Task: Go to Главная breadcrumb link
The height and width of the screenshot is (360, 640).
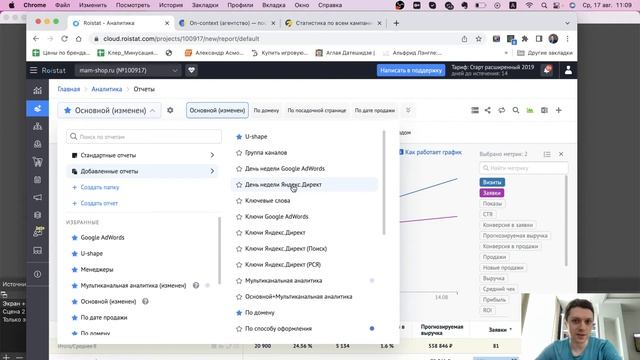Action: pos(69,89)
